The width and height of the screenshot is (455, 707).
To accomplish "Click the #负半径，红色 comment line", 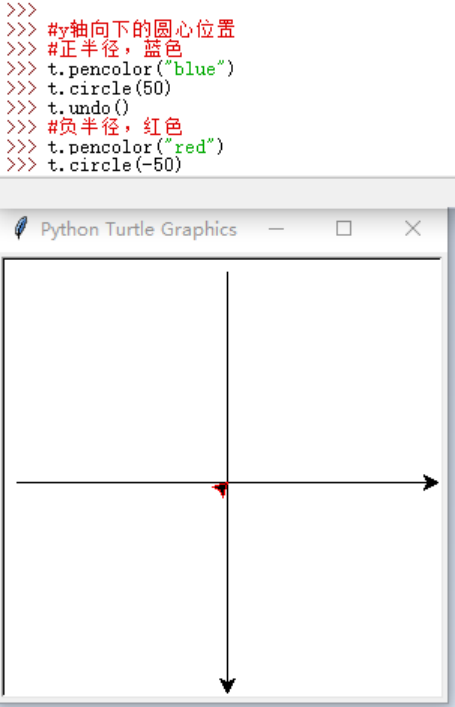I will 115,127.
